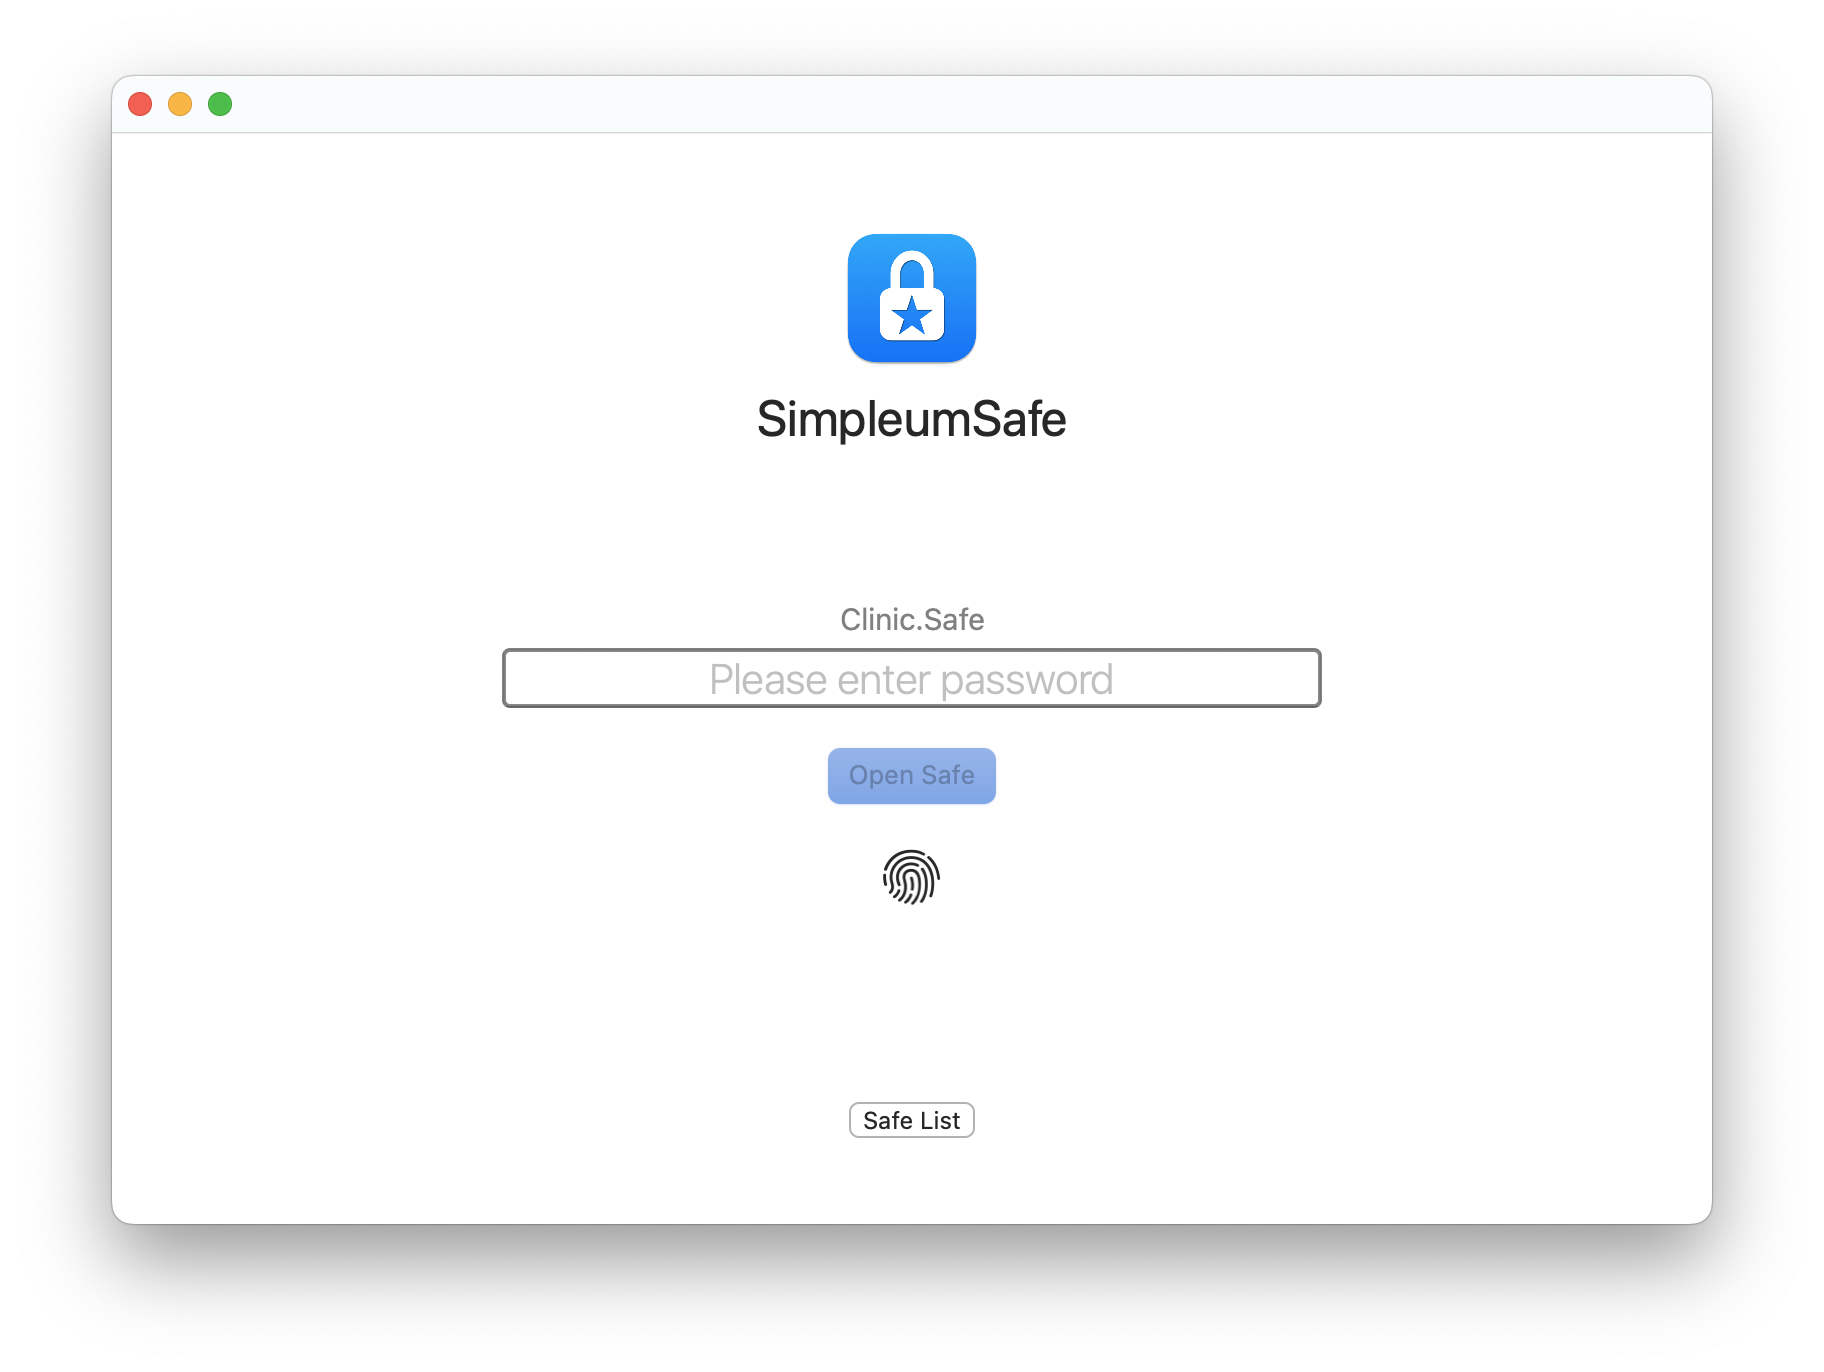This screenshot has width=1824, height=1372.
Task: Click the Clinic.Safe name label
Action: pos(911,620)
